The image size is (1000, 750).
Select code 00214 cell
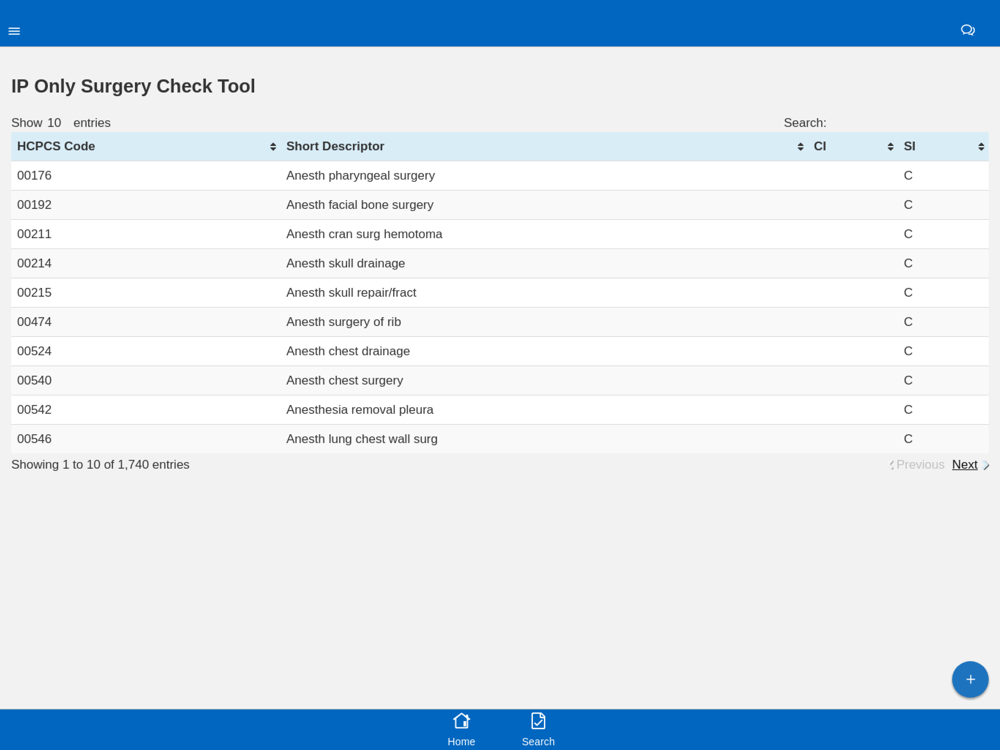tap(145, 263)
